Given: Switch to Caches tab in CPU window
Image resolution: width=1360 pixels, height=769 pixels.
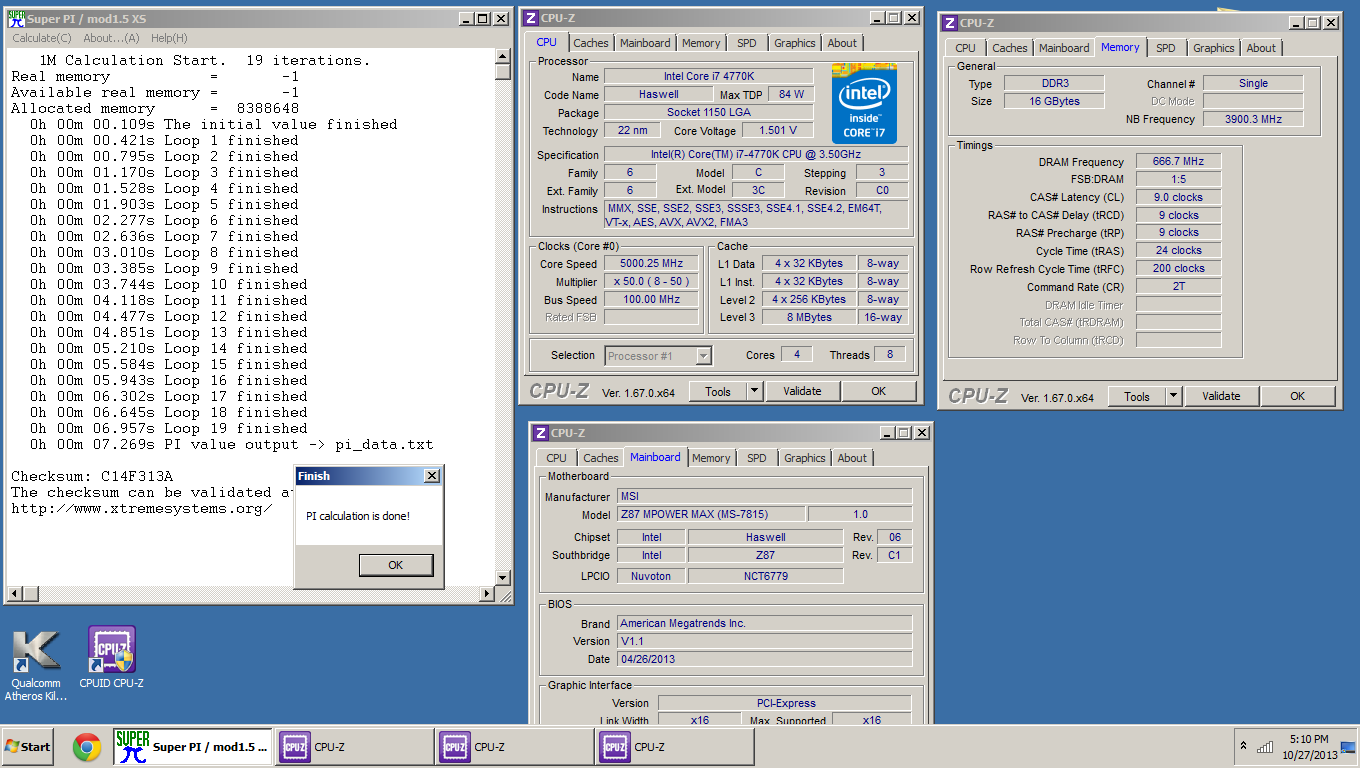Looking at the screenshot, I should [590, 43].
